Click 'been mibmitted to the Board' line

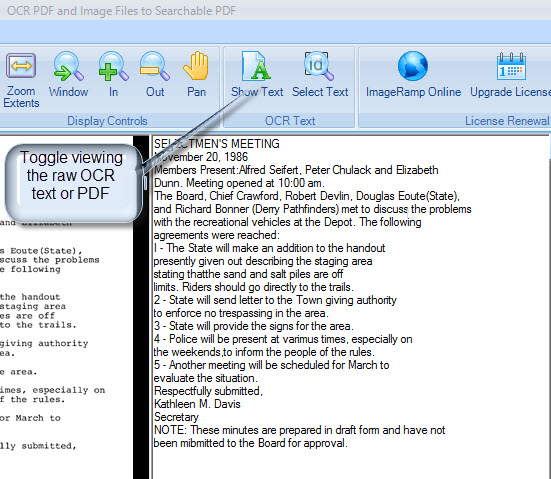(x=251, y=443)
